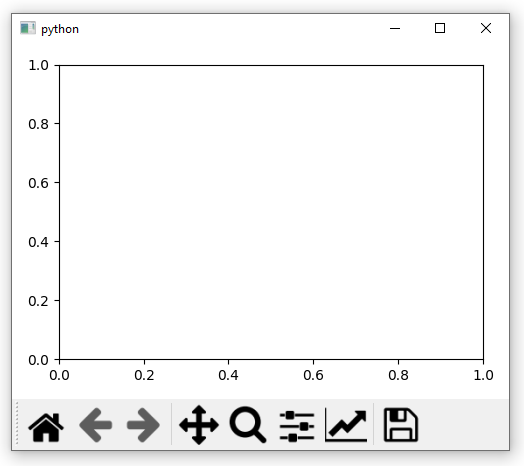Open Configure subplots sliders tool
The image size is (524, 466).
(297, 426)
